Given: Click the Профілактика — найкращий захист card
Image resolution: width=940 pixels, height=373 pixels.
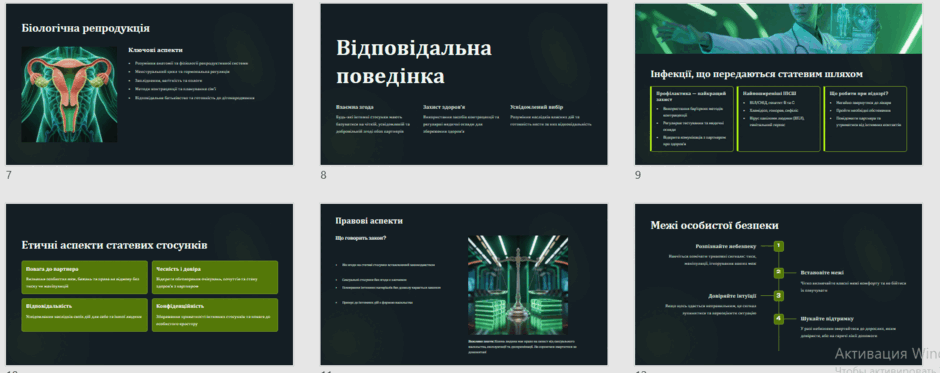Looking at the screenshot, I should (692, 119).
